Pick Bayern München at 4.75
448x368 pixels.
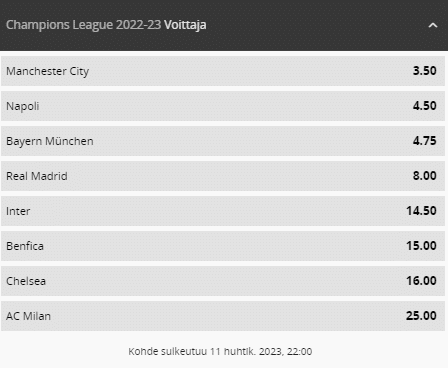(x=424, y=141)
